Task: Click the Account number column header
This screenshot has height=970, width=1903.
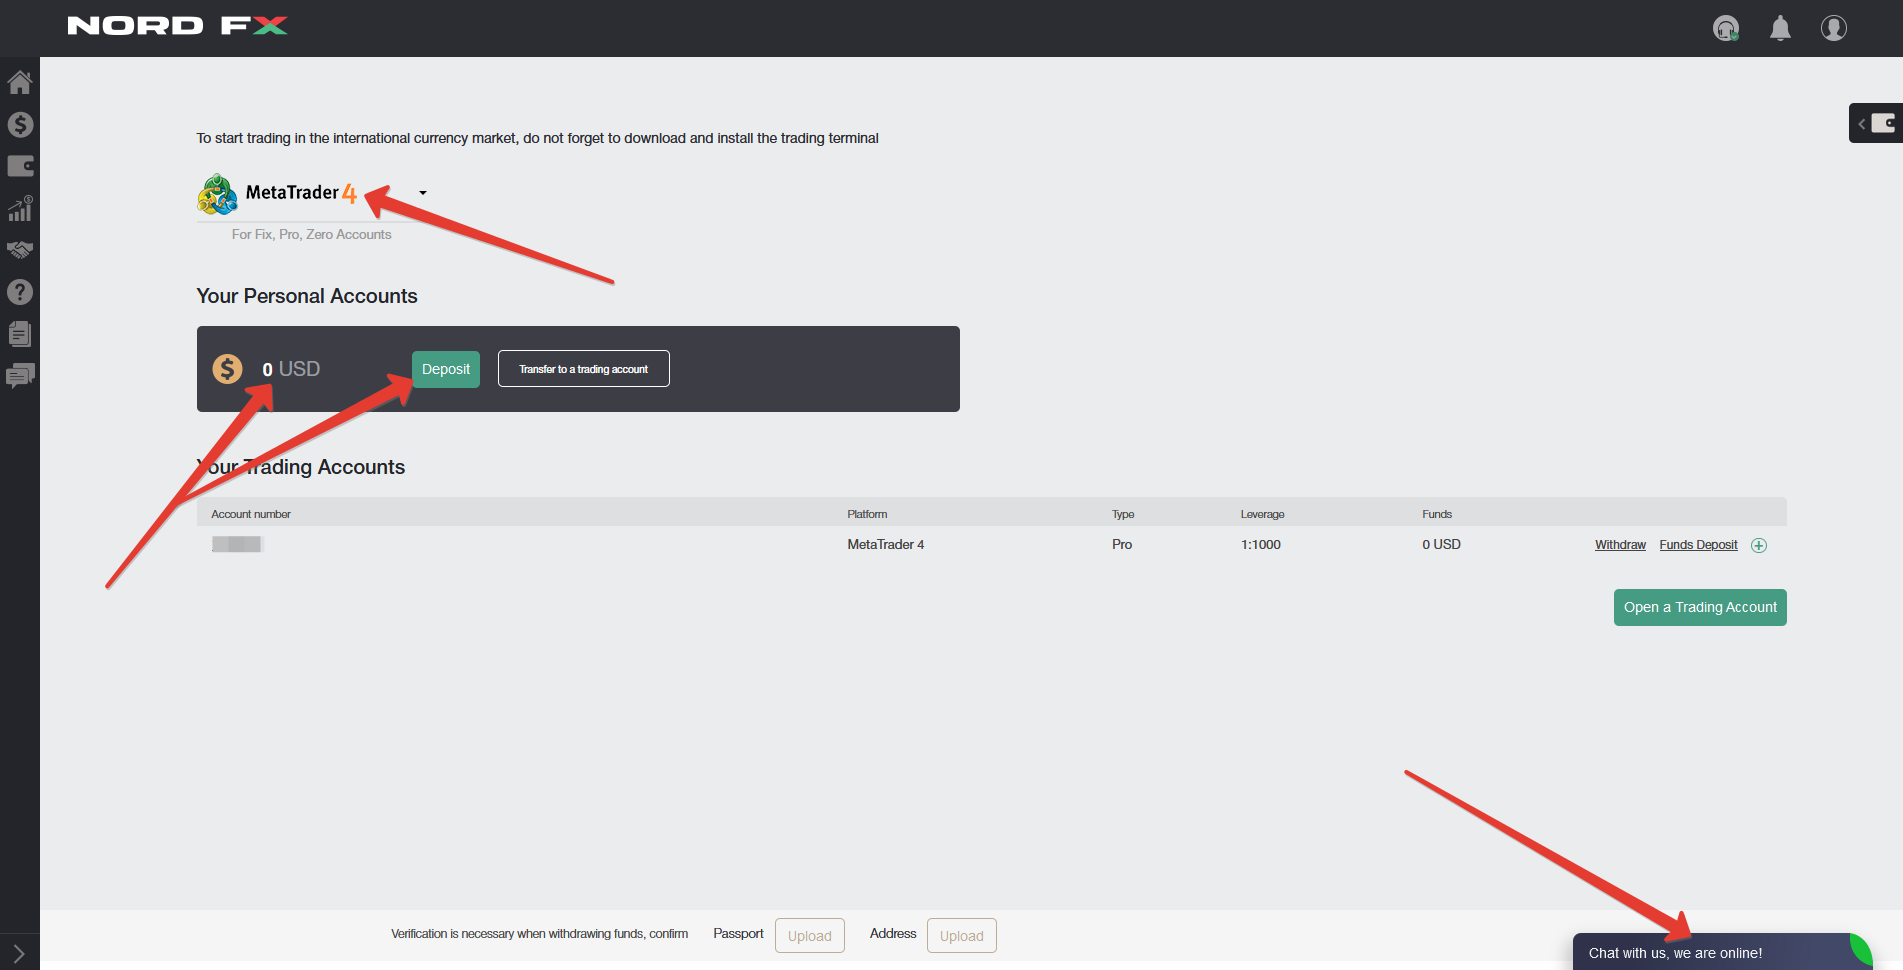Action: click(251, 514)
